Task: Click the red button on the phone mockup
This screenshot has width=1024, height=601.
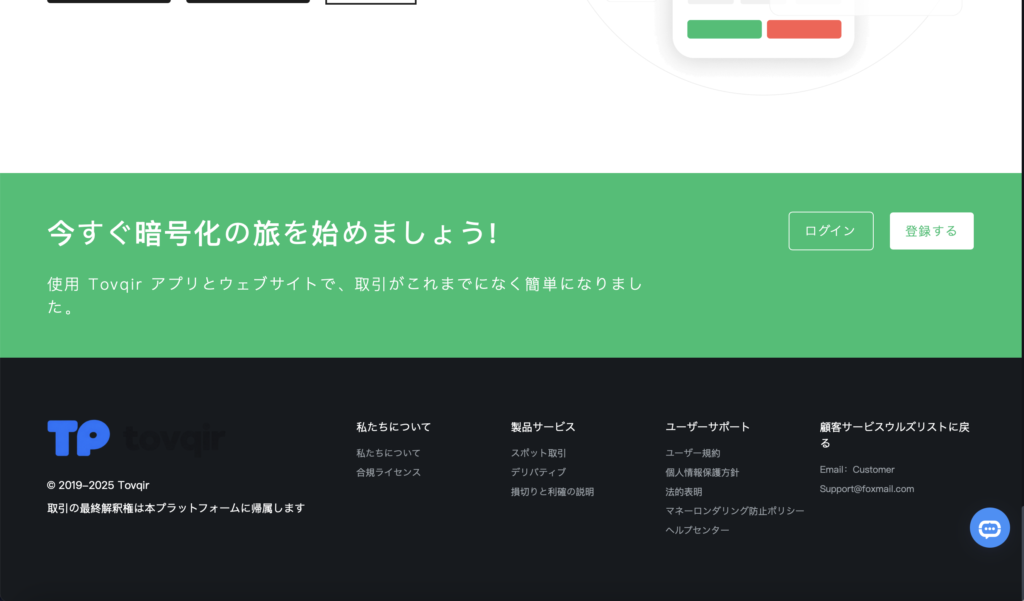Action: tap(804, 29)
